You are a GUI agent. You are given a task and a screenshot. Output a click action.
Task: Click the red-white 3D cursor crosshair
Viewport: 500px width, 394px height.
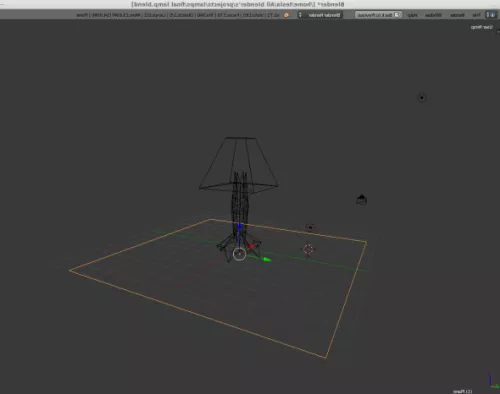[x=308, y=249]
